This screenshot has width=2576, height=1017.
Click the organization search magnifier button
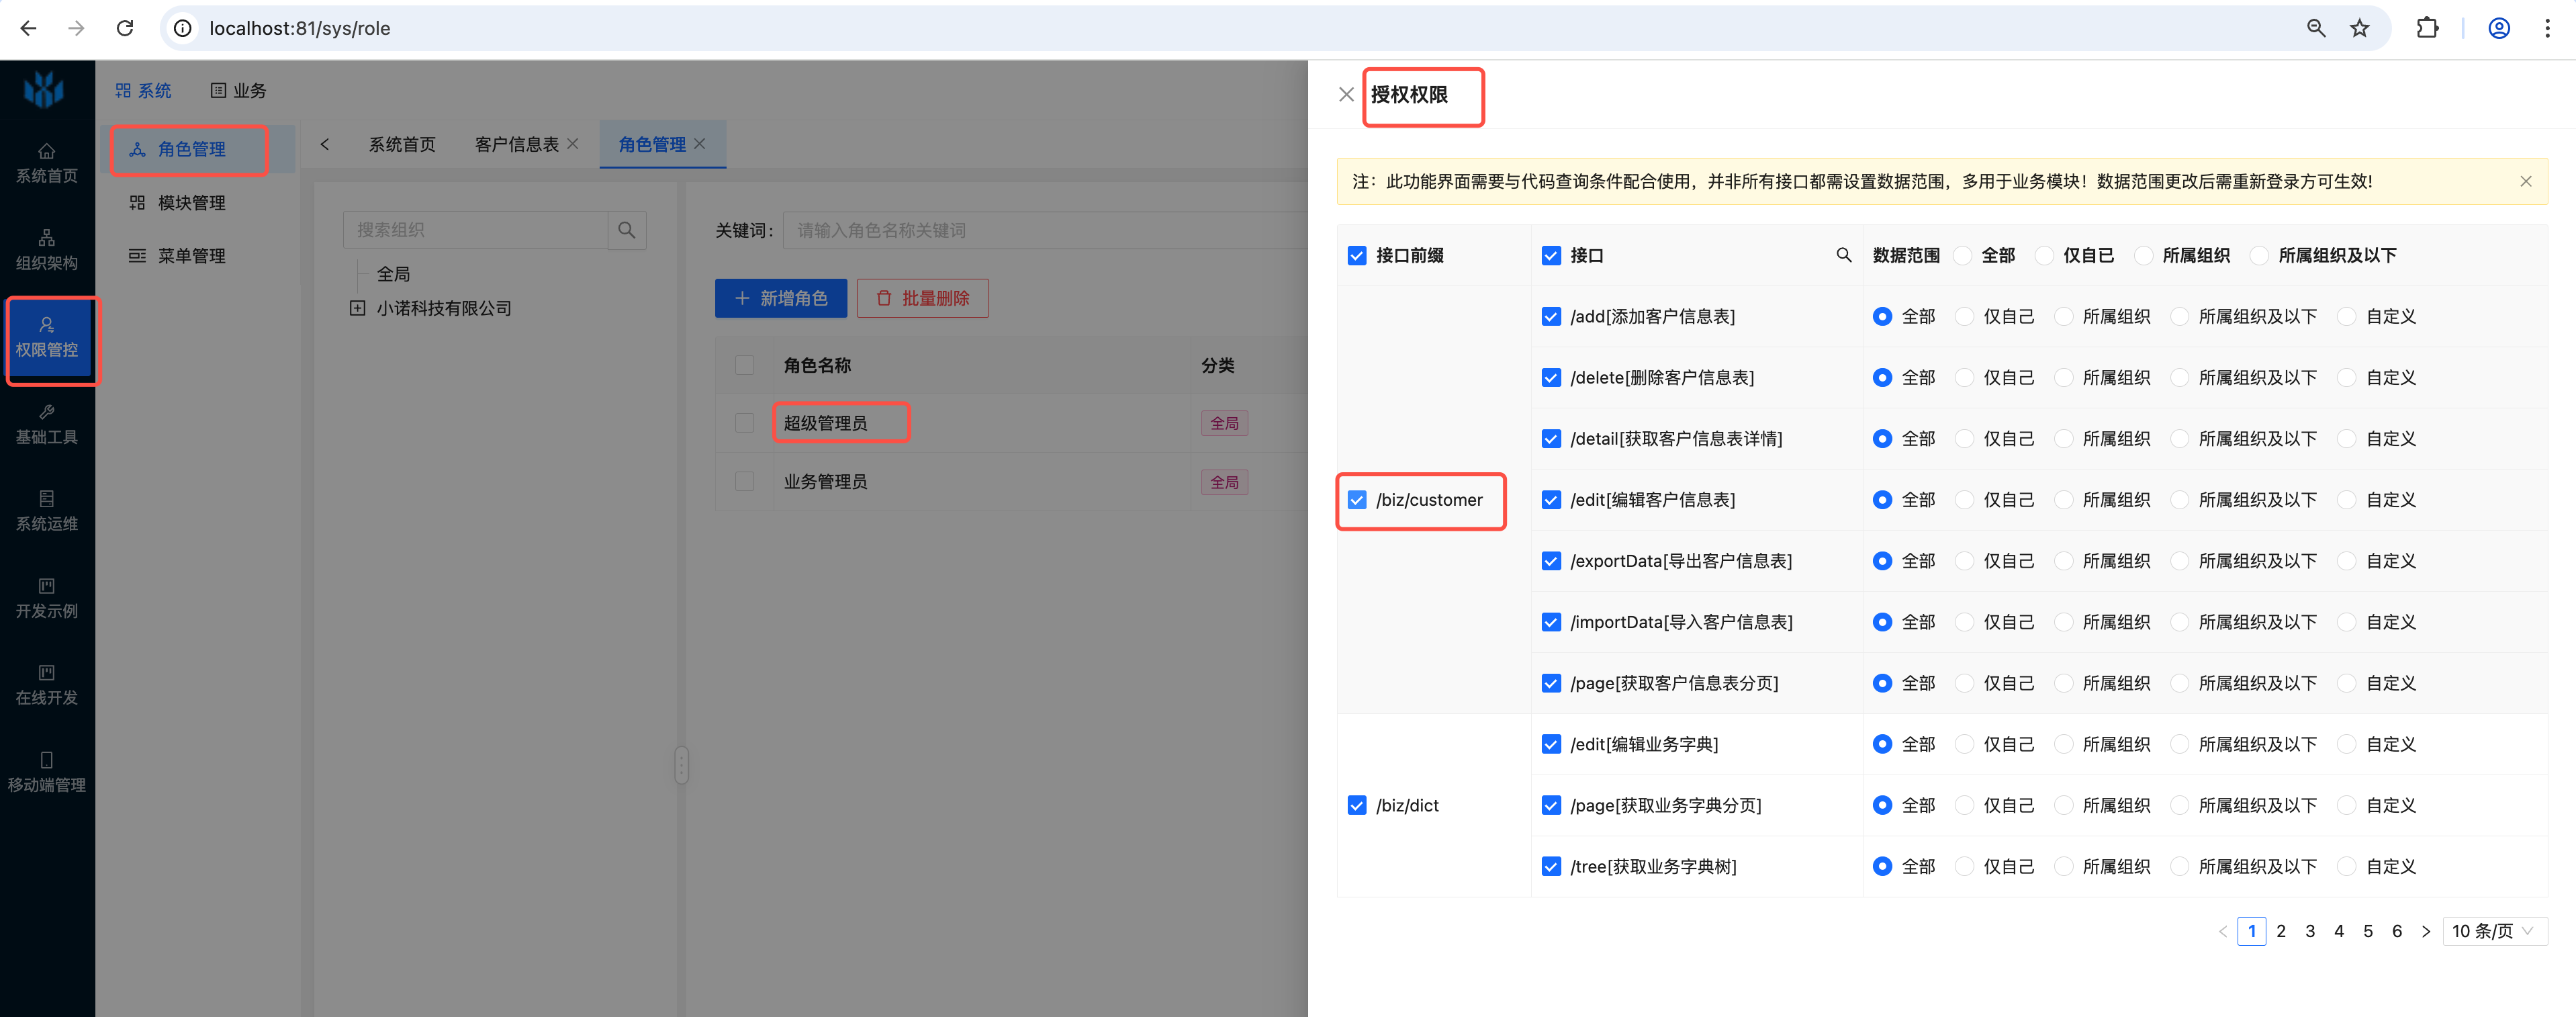click(x=627, y=230)
